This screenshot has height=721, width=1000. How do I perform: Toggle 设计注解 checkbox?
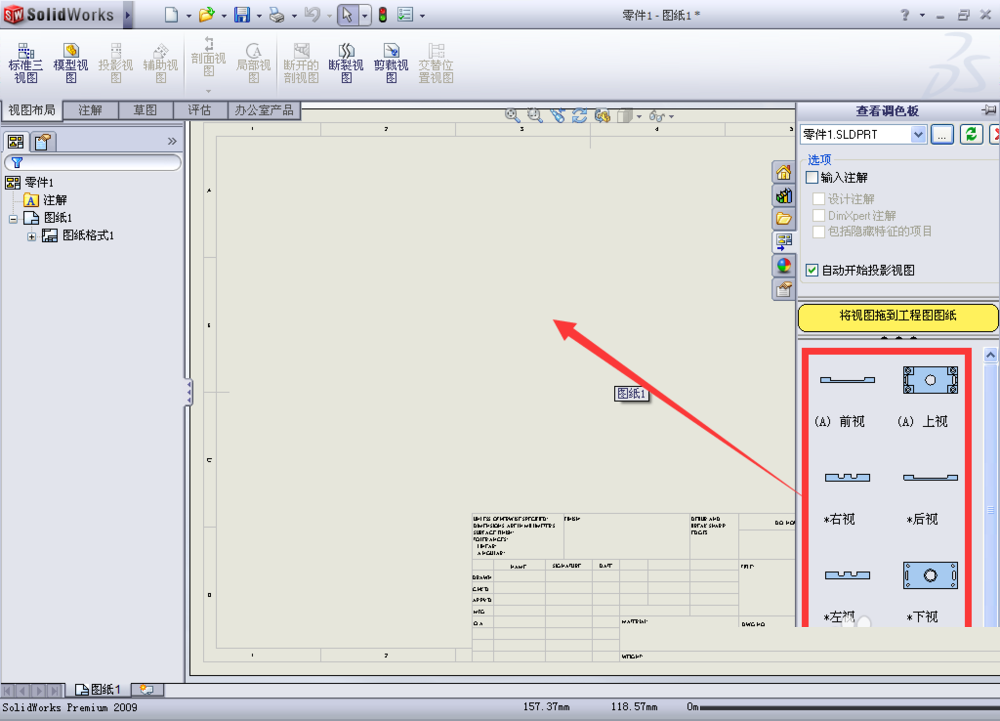click(x=819, y=199)
